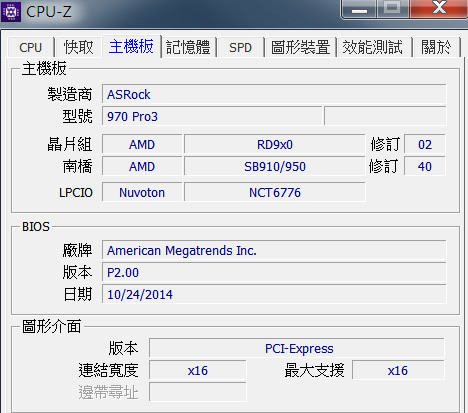Click the 日期 label in BIOS group

(x=77, y=294)
